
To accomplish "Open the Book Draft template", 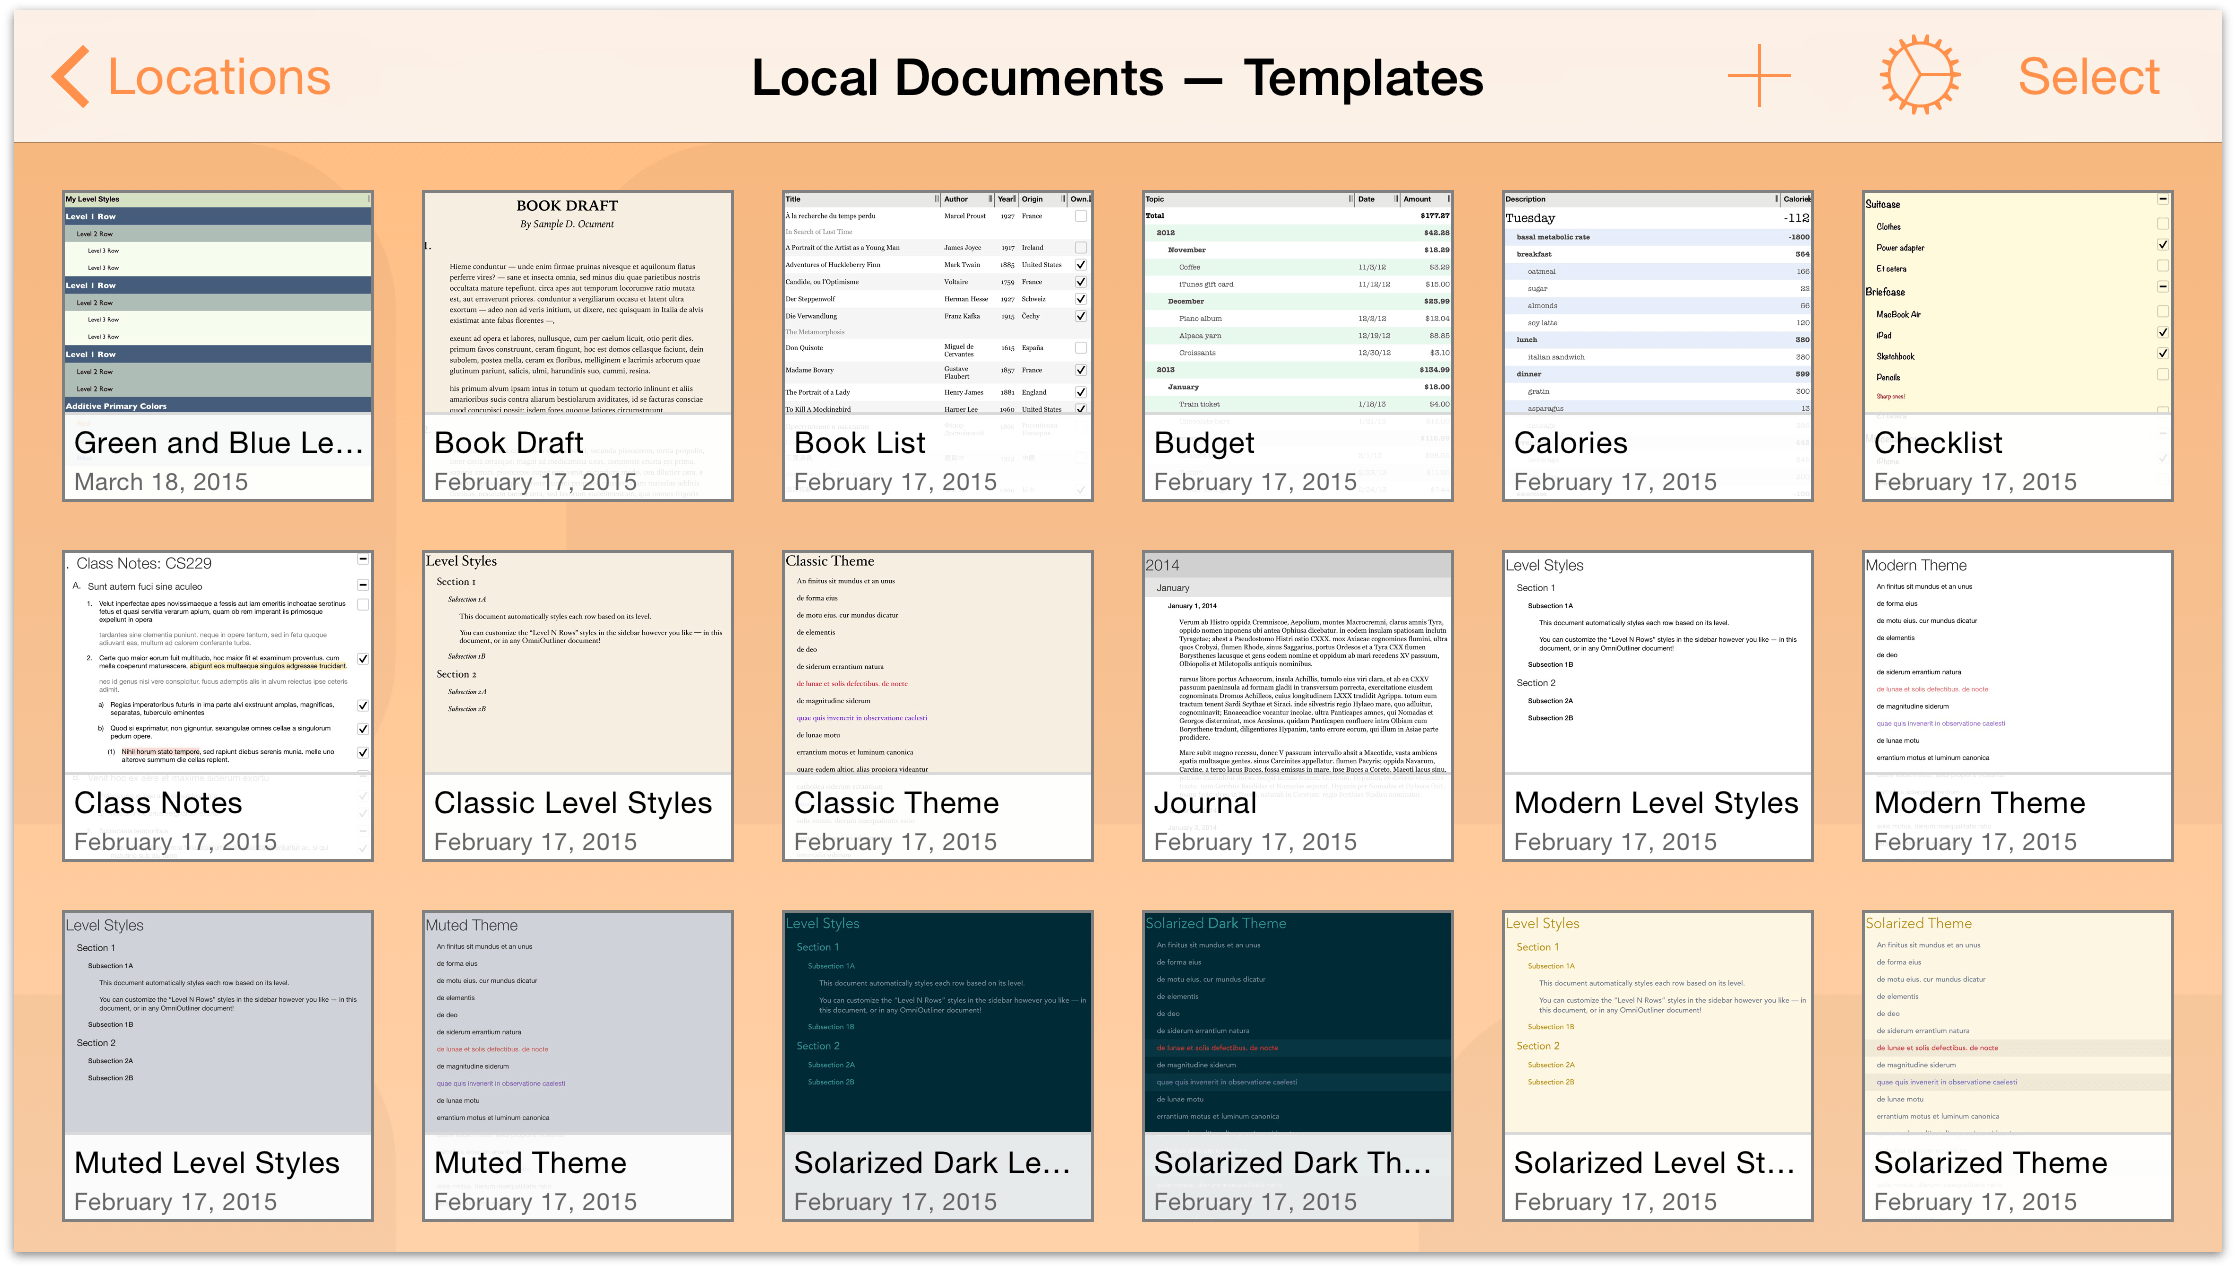I will pyautogui.click(x=578, y=346).
